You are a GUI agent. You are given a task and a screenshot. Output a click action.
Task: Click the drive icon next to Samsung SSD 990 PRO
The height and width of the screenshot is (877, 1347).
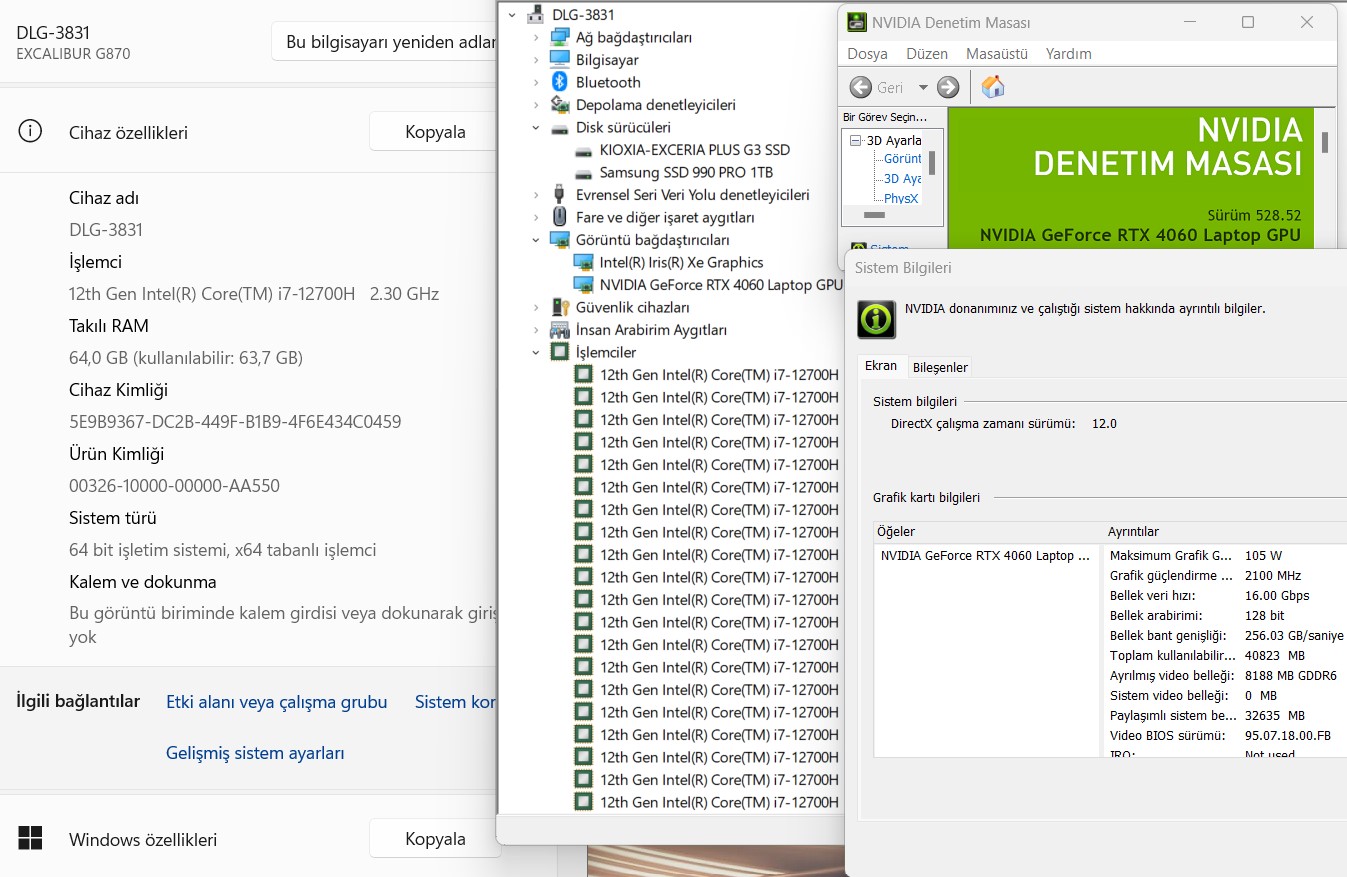tap(584, 173)
